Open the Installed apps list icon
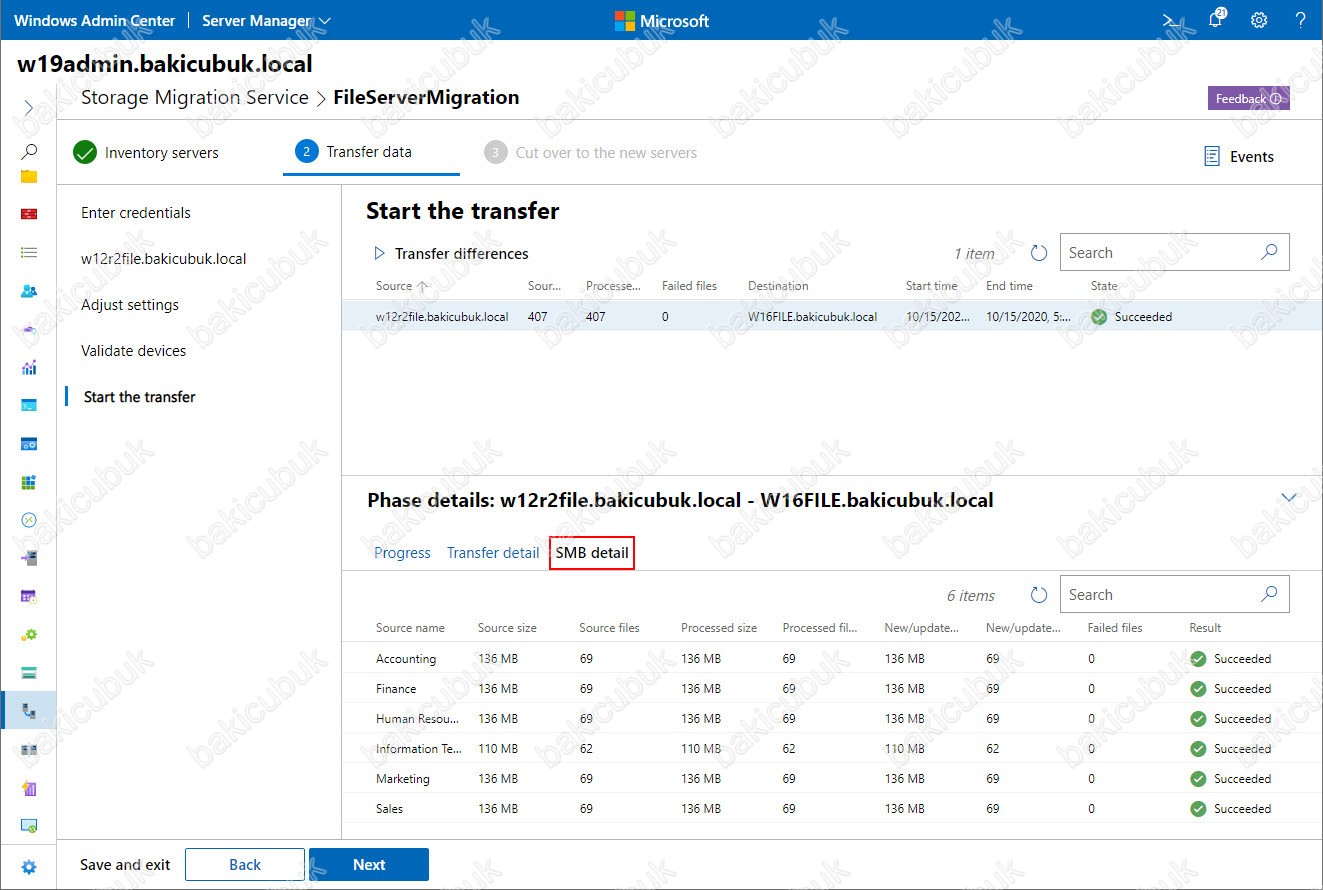This screenshot has width=1323, height=890. pyautogui.click(x=29, y=253)
